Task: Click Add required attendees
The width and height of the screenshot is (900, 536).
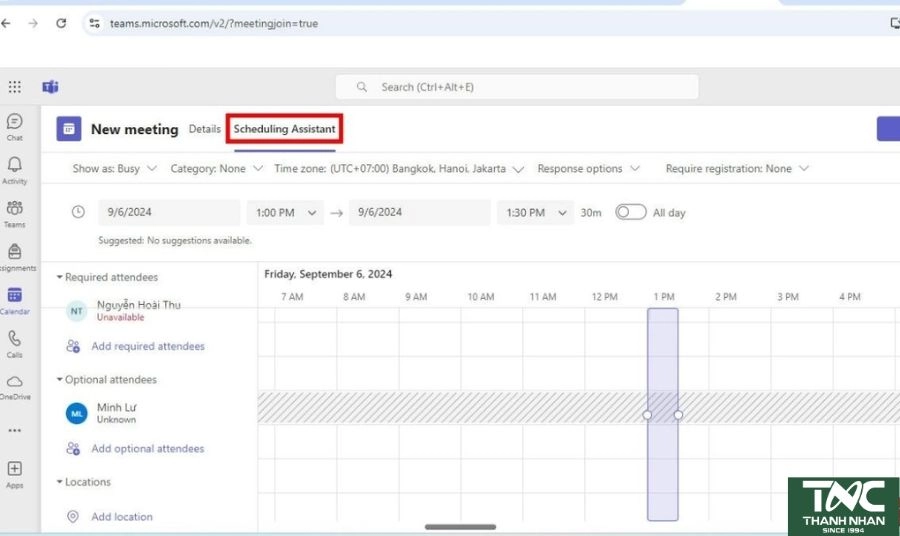Action: pos(148,346)
